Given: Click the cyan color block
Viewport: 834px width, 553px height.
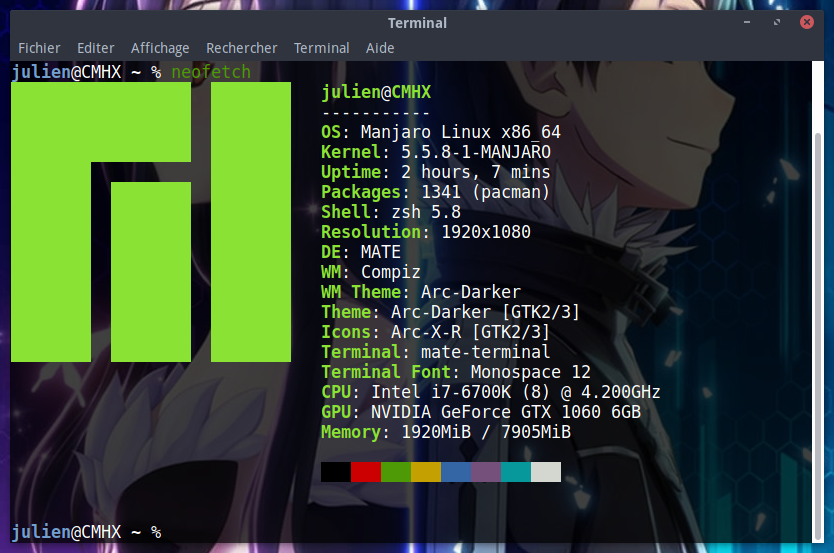Looking at the screenshot, I should tap(516, 472).
